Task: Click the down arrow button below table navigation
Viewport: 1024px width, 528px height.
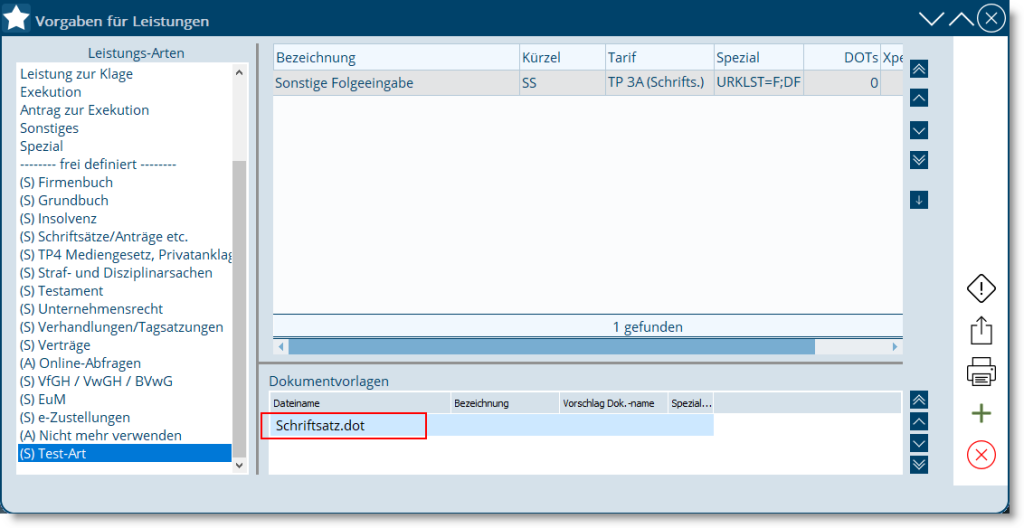Action: pyautogui.click(x=919, y=200)
